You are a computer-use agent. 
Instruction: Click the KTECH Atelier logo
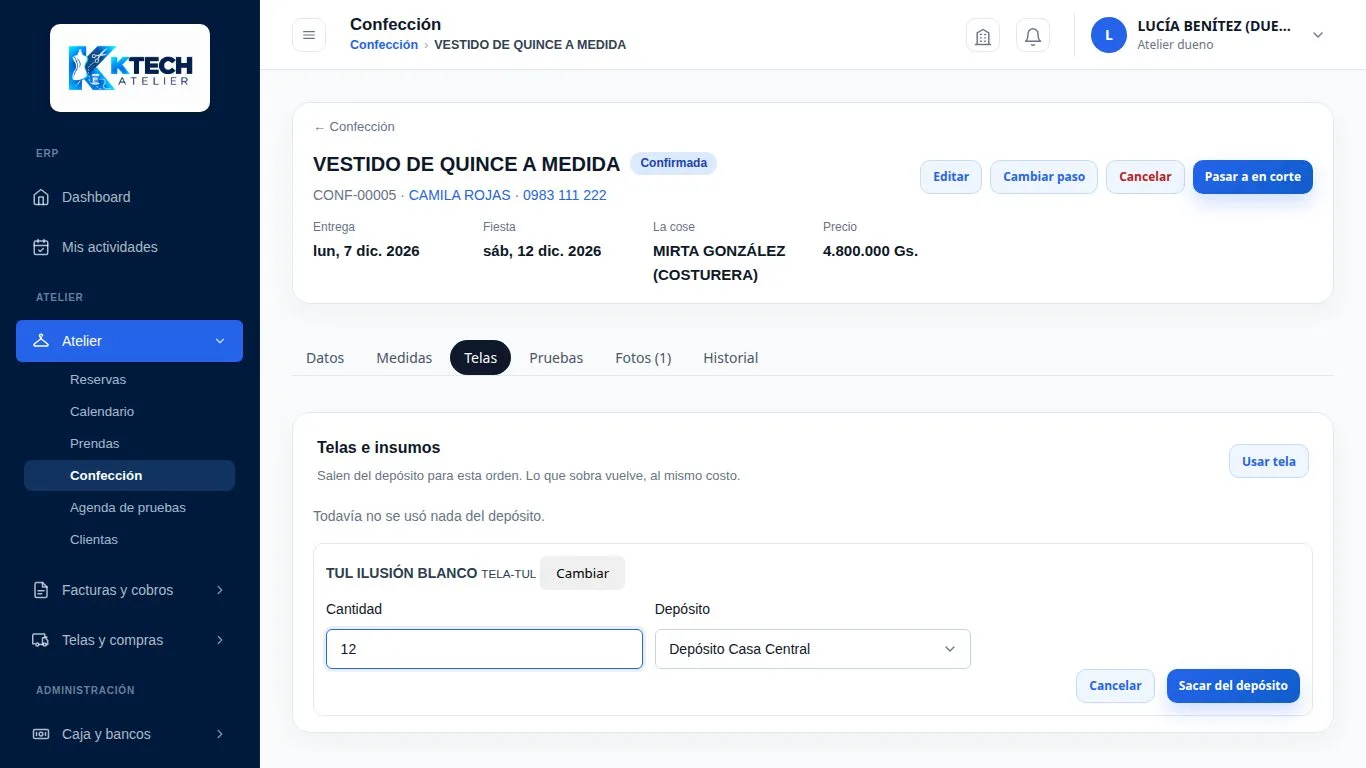pos(130,68)
